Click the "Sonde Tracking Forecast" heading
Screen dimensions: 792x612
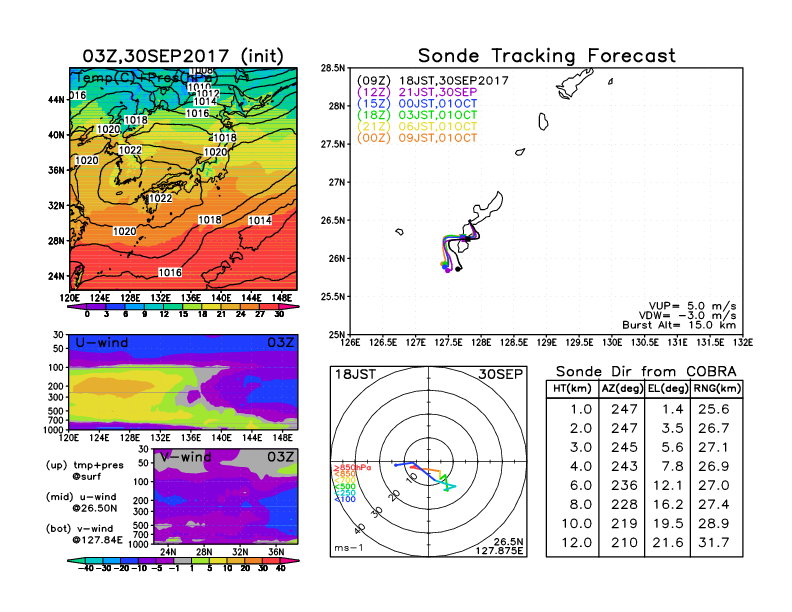point(547,55)
